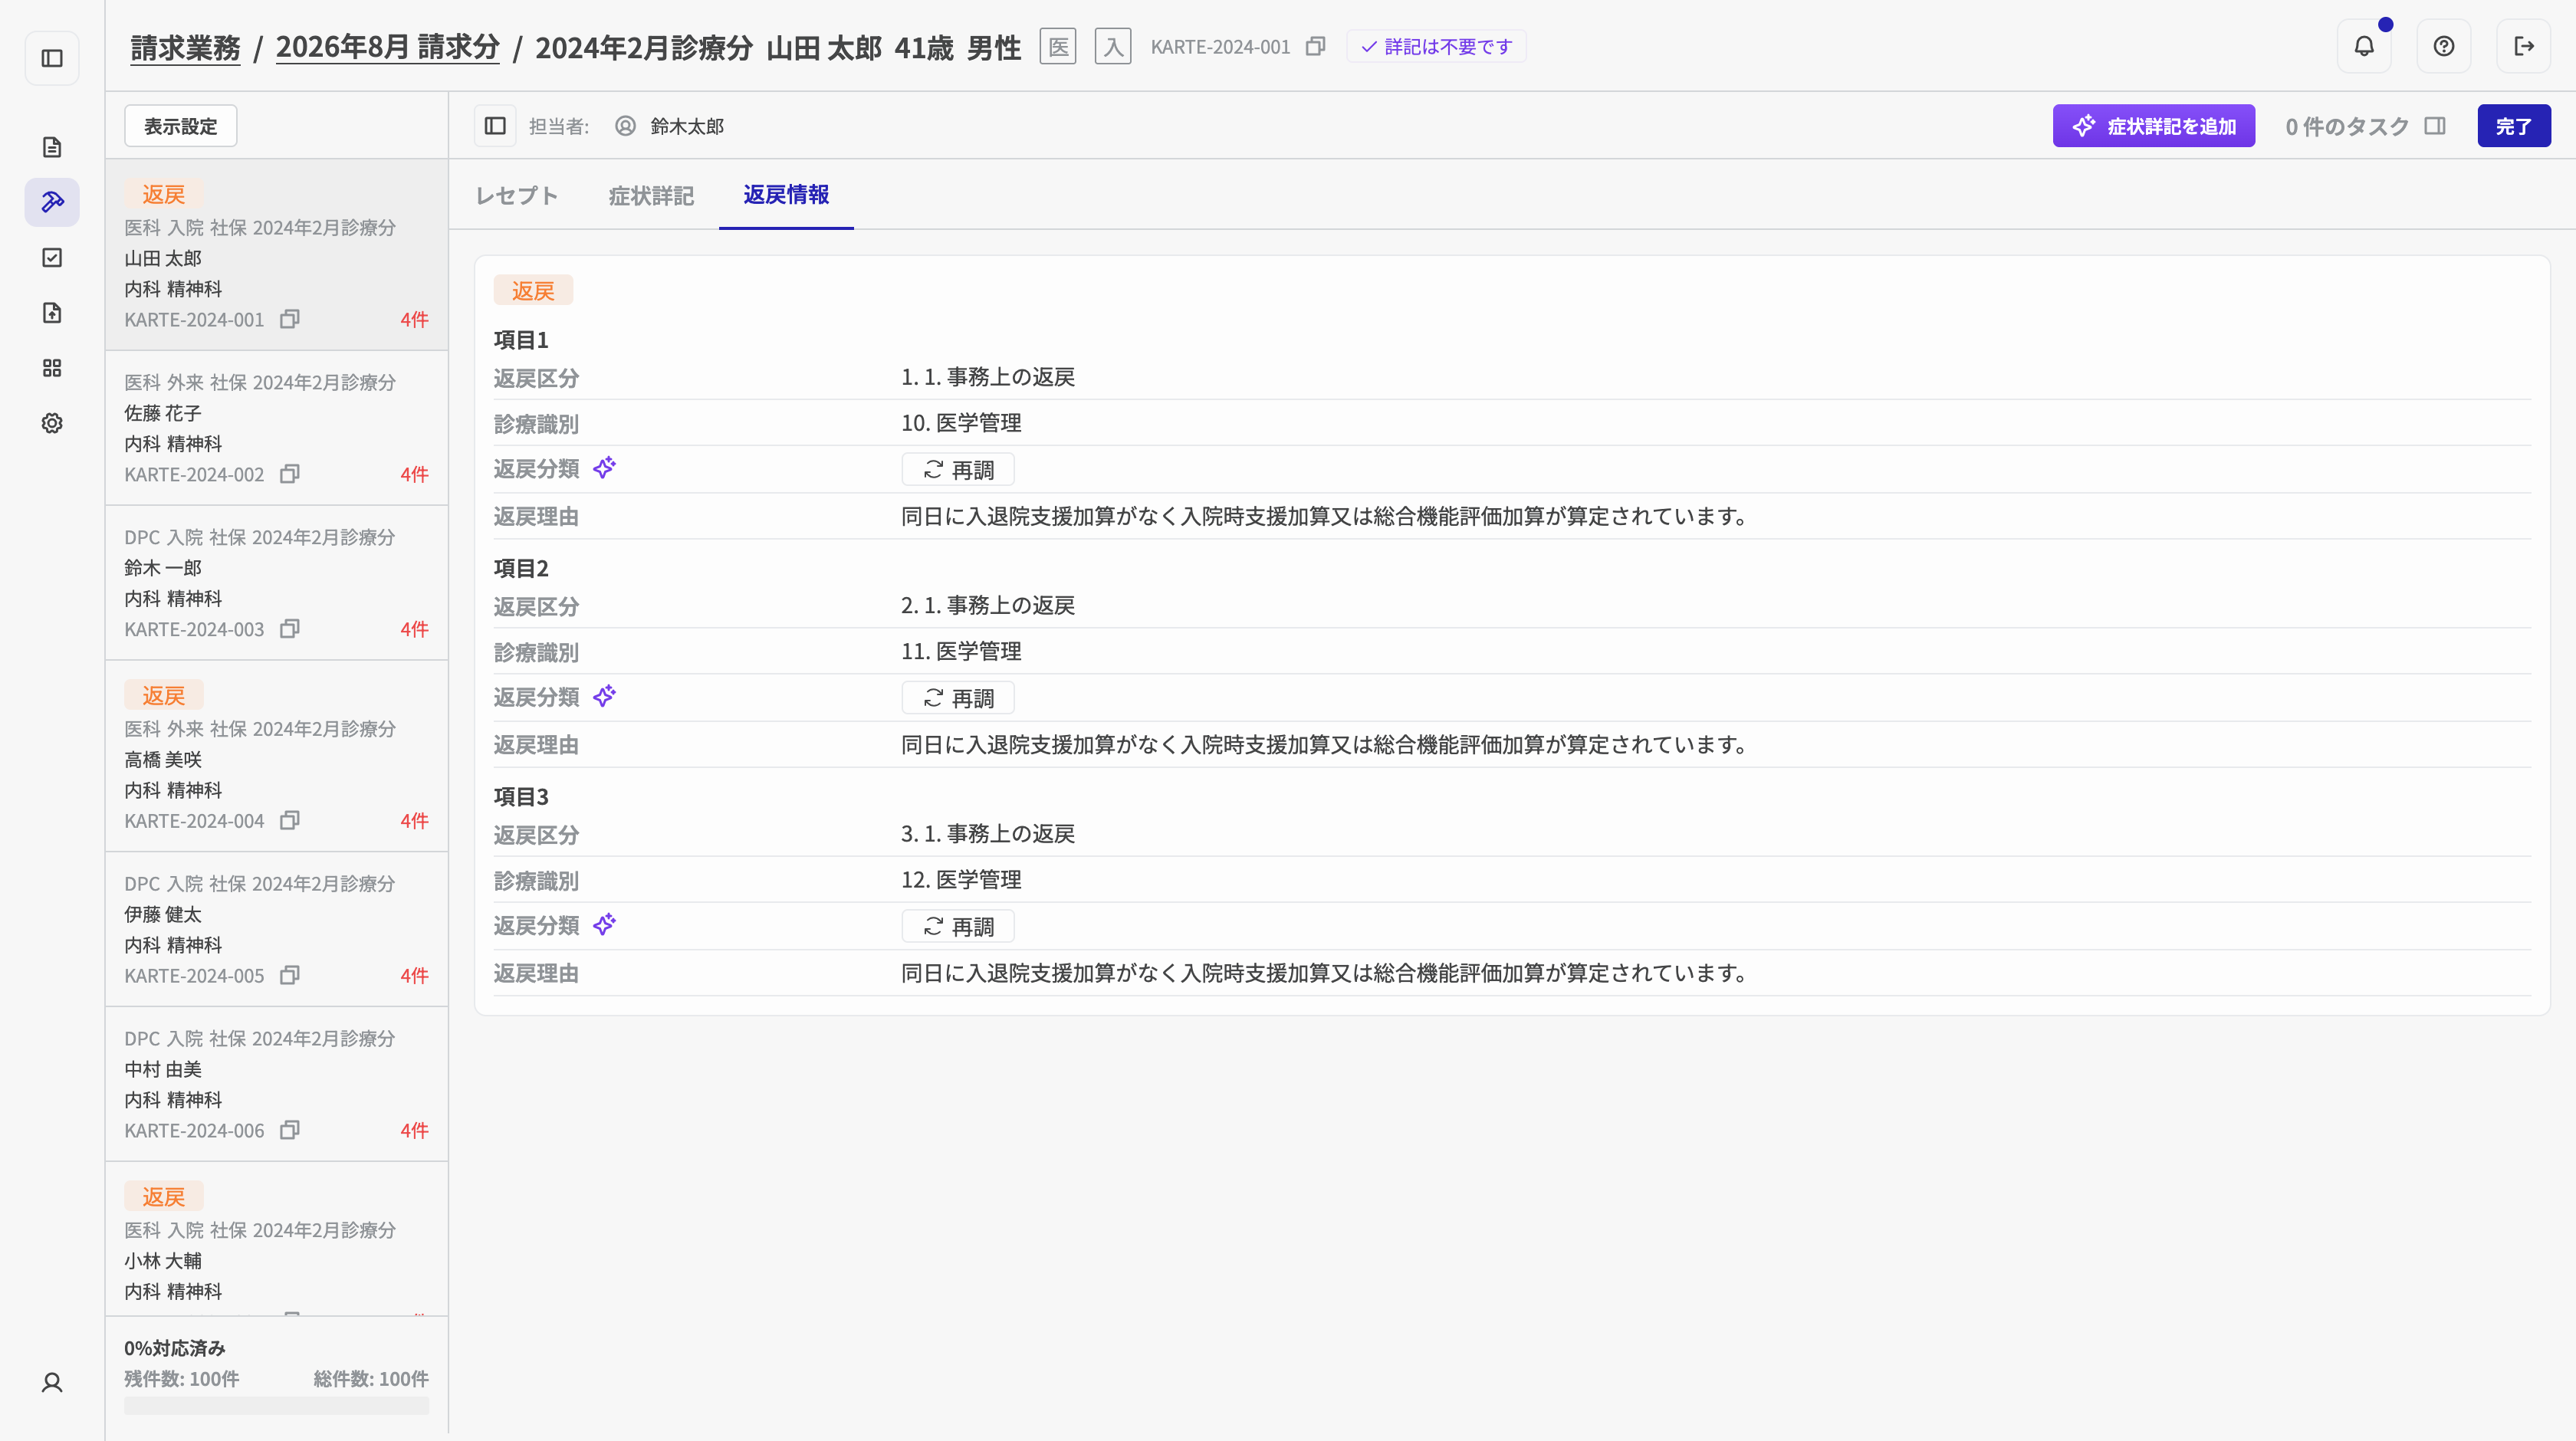Click the 2. 1. 事務上の返戻 value

point(988,605)
